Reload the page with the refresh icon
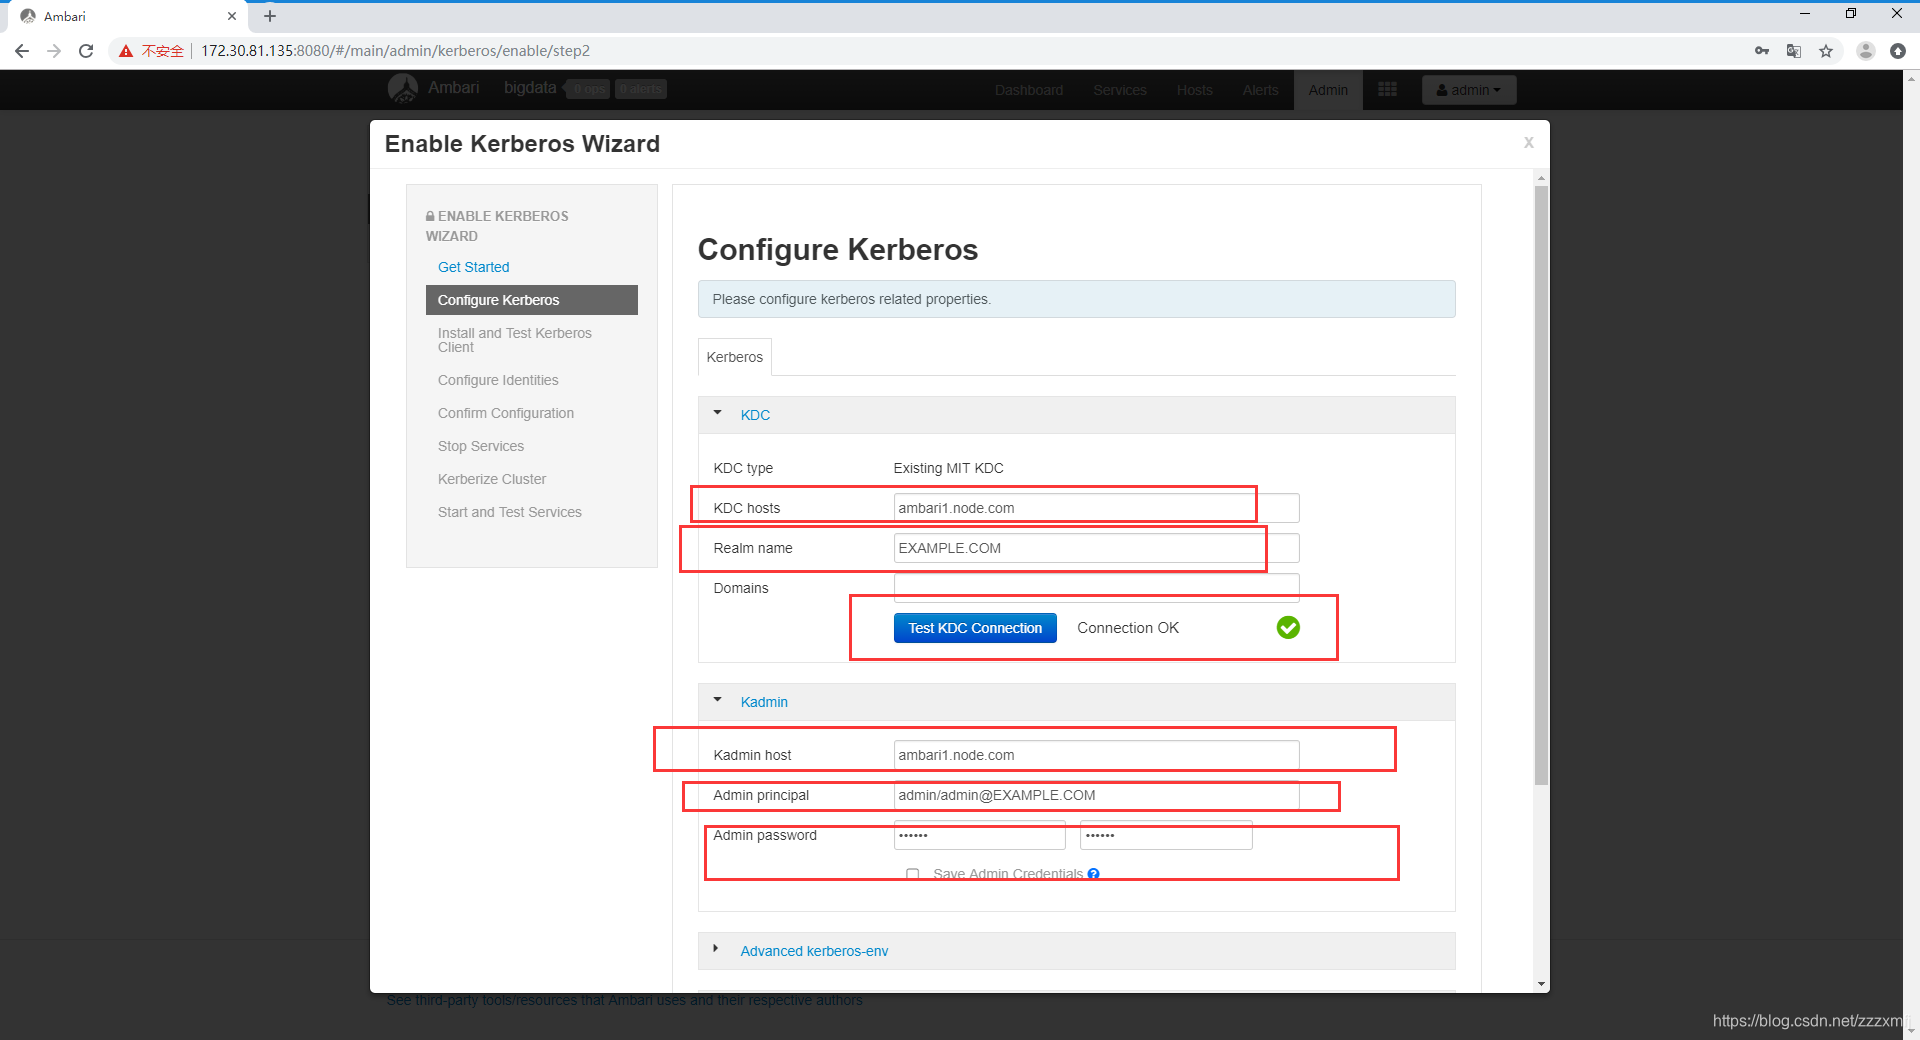This screenshot has width=1920, height=1040. (86, 51)
